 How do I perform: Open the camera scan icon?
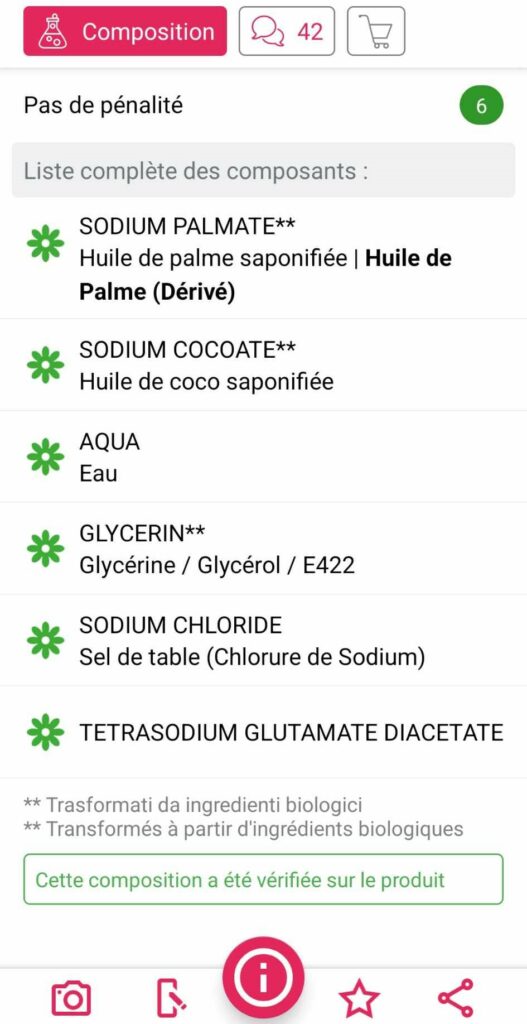tap(71, 998)
